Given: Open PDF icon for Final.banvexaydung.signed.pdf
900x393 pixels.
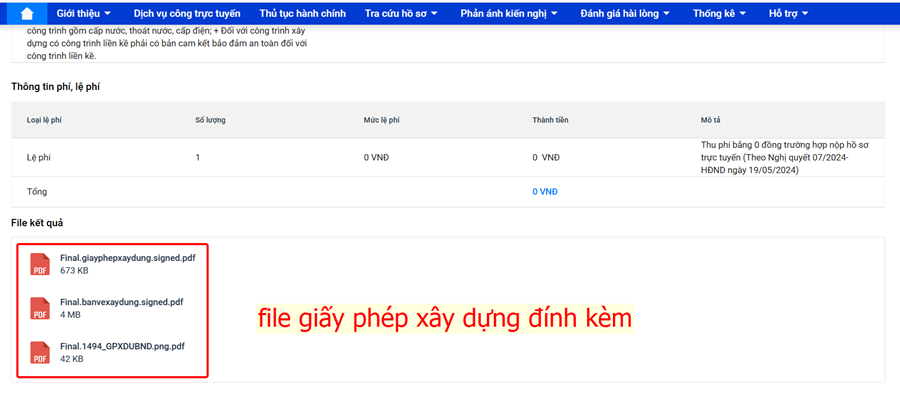Looking at the screenshot, I should click(40, 308).
